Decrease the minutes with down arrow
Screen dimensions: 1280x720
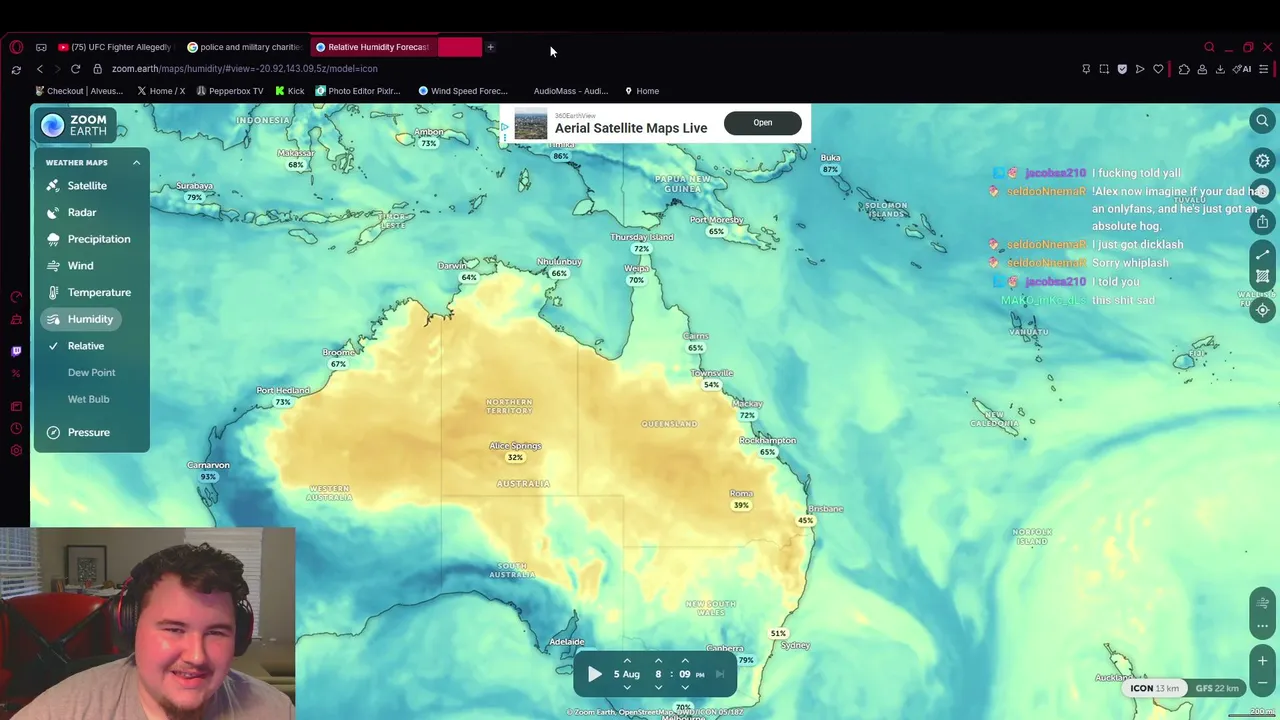(685, 688)
